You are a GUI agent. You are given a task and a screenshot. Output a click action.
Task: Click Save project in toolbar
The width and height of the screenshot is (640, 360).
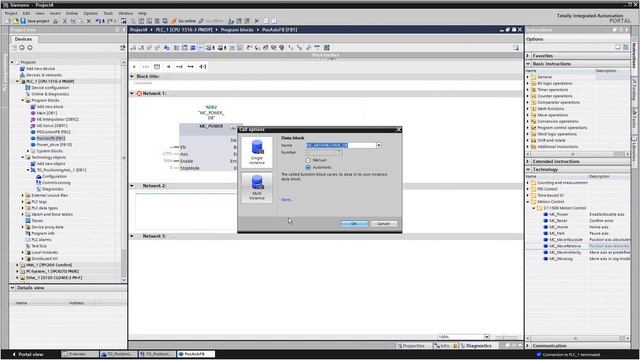[35, 21]
